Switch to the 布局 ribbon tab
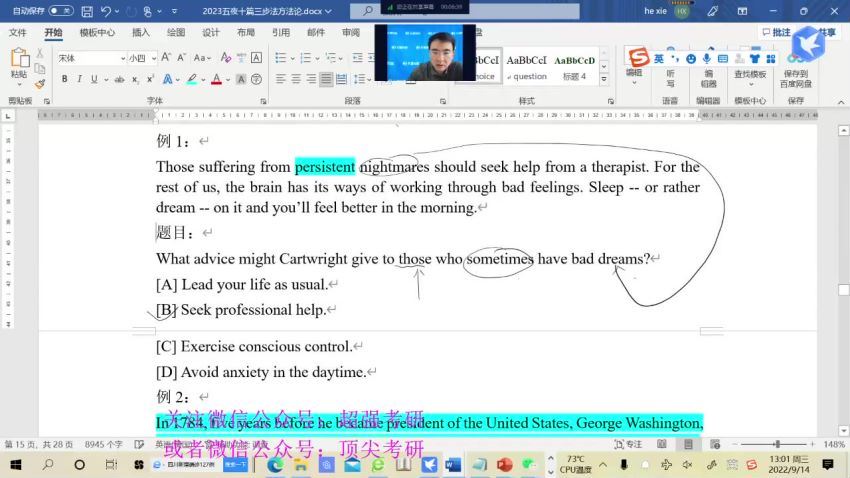 [x=245, y=32]
